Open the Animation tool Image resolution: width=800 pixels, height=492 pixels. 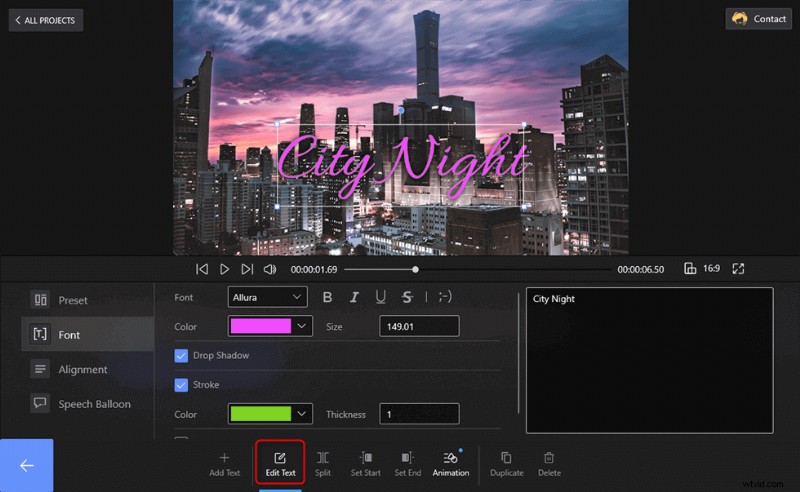(451, 464)
